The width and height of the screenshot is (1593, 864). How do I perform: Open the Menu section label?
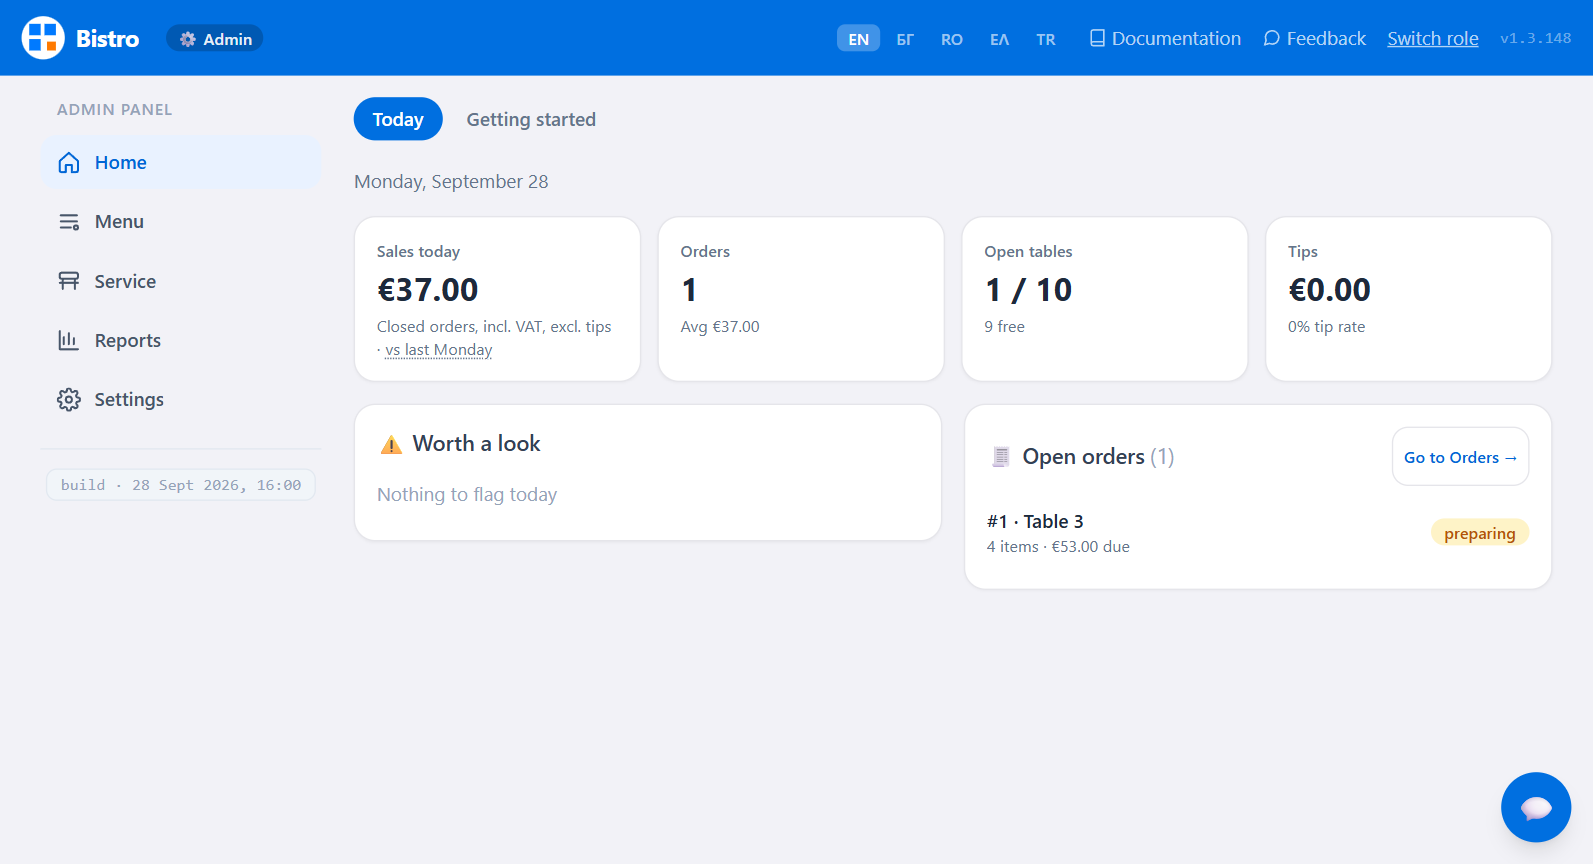click(119, 222)
